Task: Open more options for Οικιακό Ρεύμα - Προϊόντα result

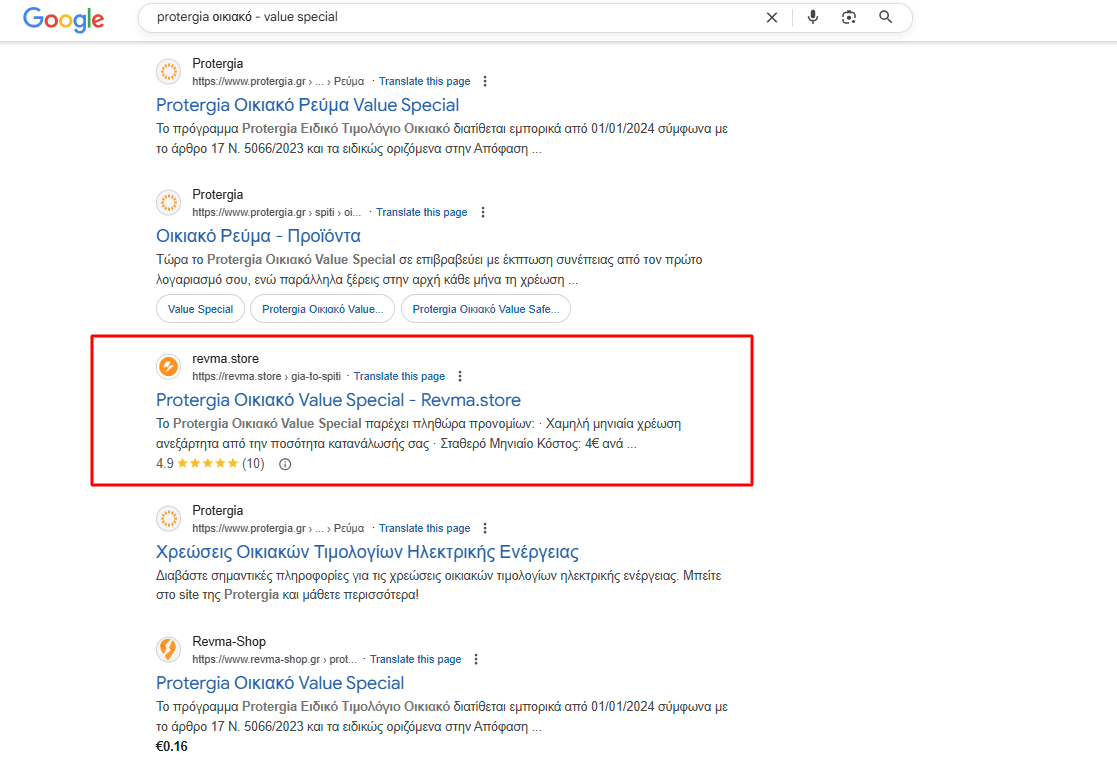Action: point(482,212)
